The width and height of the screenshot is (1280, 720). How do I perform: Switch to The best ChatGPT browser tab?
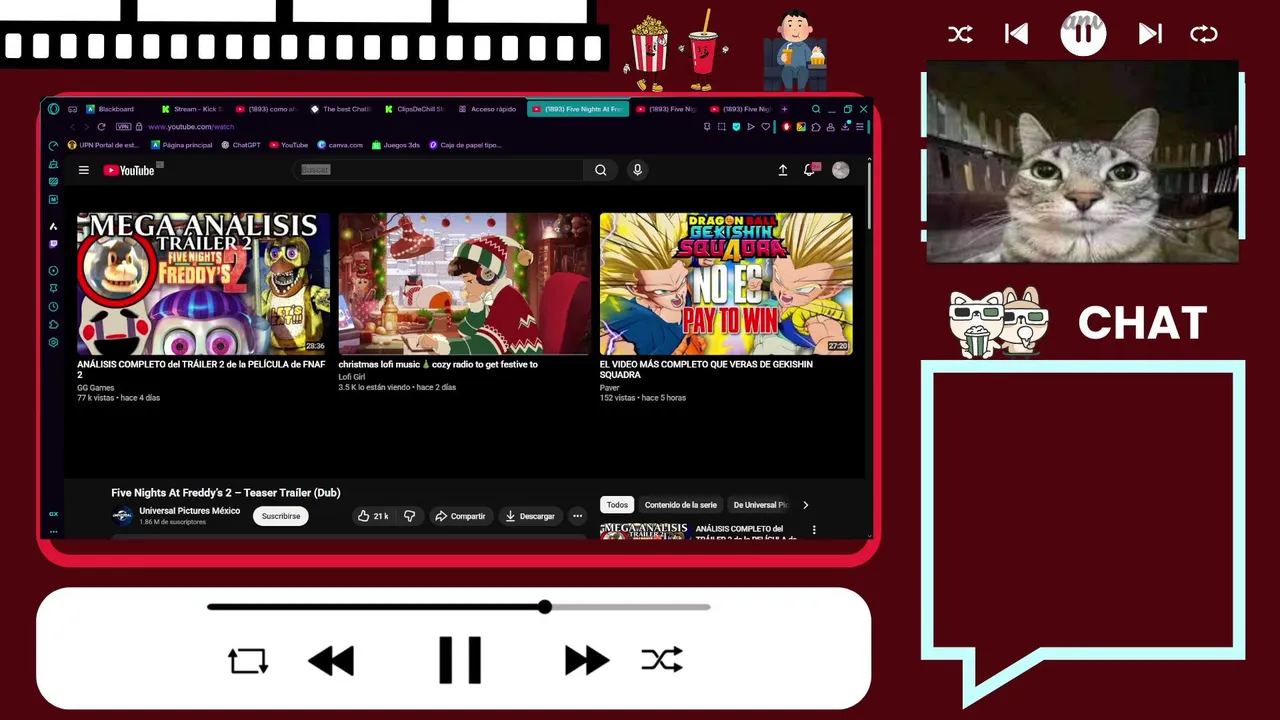(x=340, y=109)
